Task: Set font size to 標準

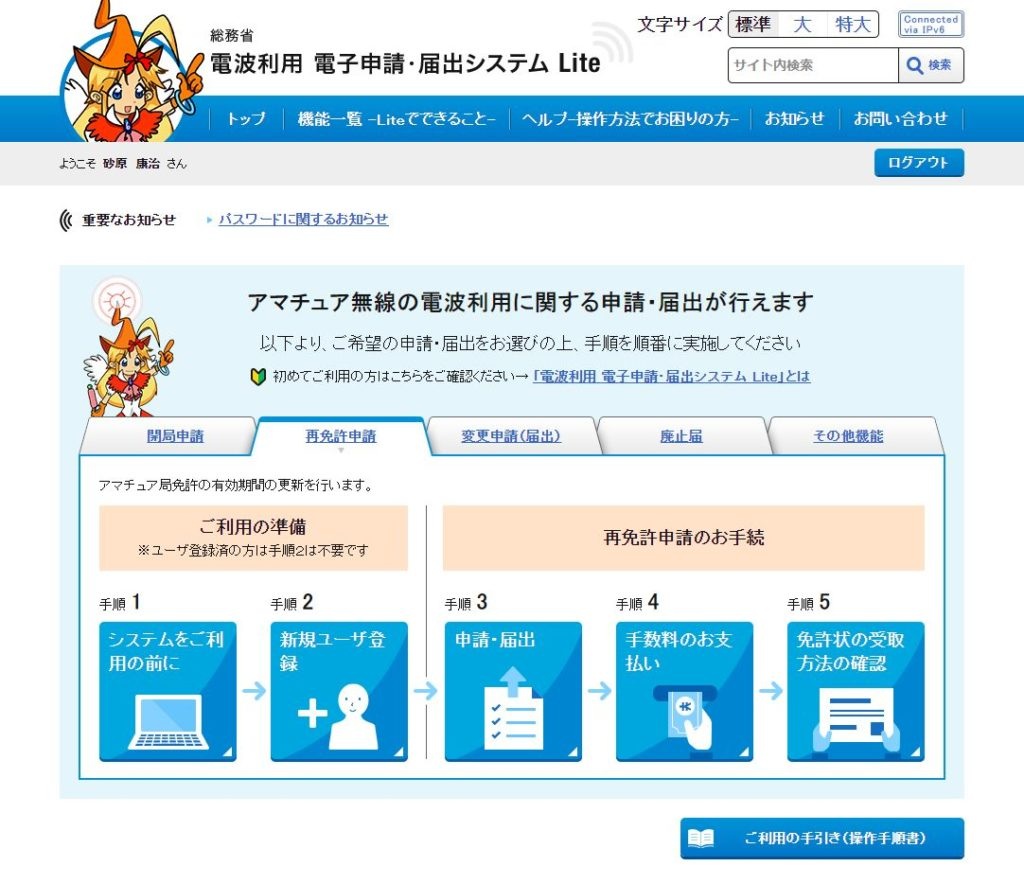Action: point(753,25)
